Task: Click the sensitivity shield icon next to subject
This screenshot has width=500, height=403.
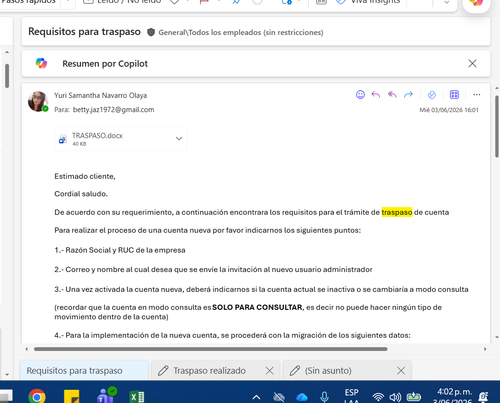Action: [151, 32]
